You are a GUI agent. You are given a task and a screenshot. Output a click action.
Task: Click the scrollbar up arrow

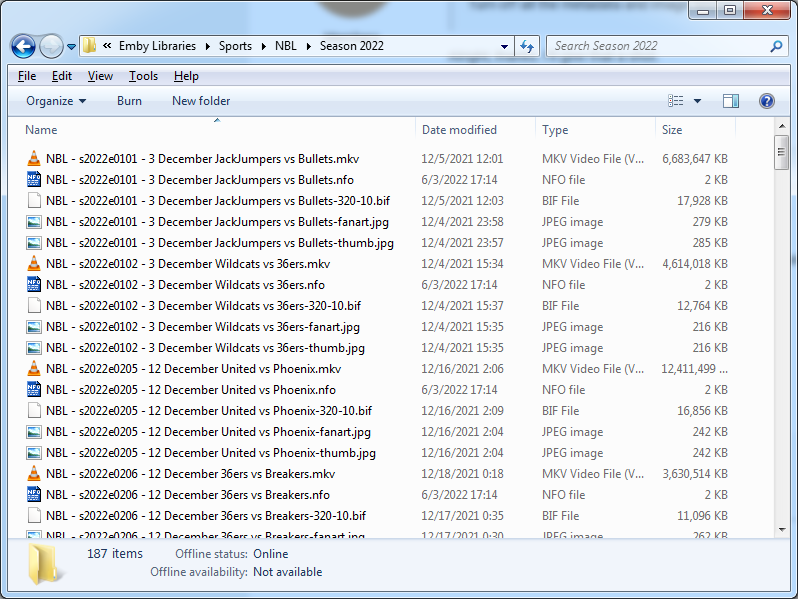[782, 126]
